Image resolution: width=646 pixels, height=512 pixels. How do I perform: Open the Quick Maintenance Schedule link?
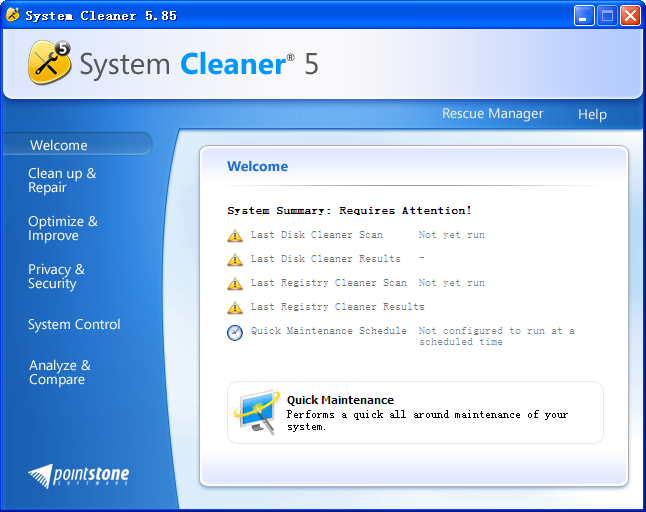tap(329, 331)
